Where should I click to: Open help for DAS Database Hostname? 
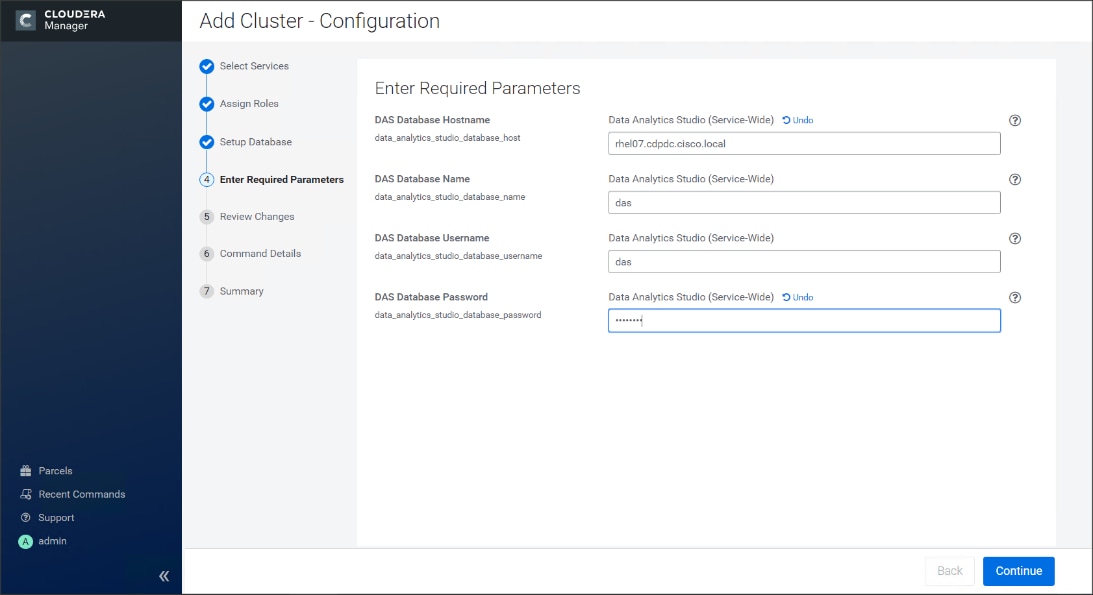tap(1015, 121)
